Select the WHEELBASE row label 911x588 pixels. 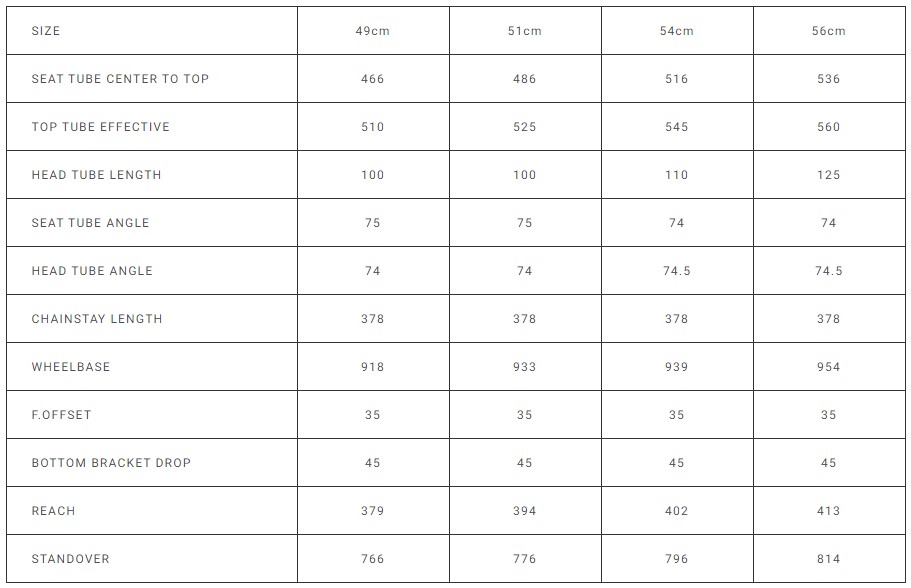[71, 367]
